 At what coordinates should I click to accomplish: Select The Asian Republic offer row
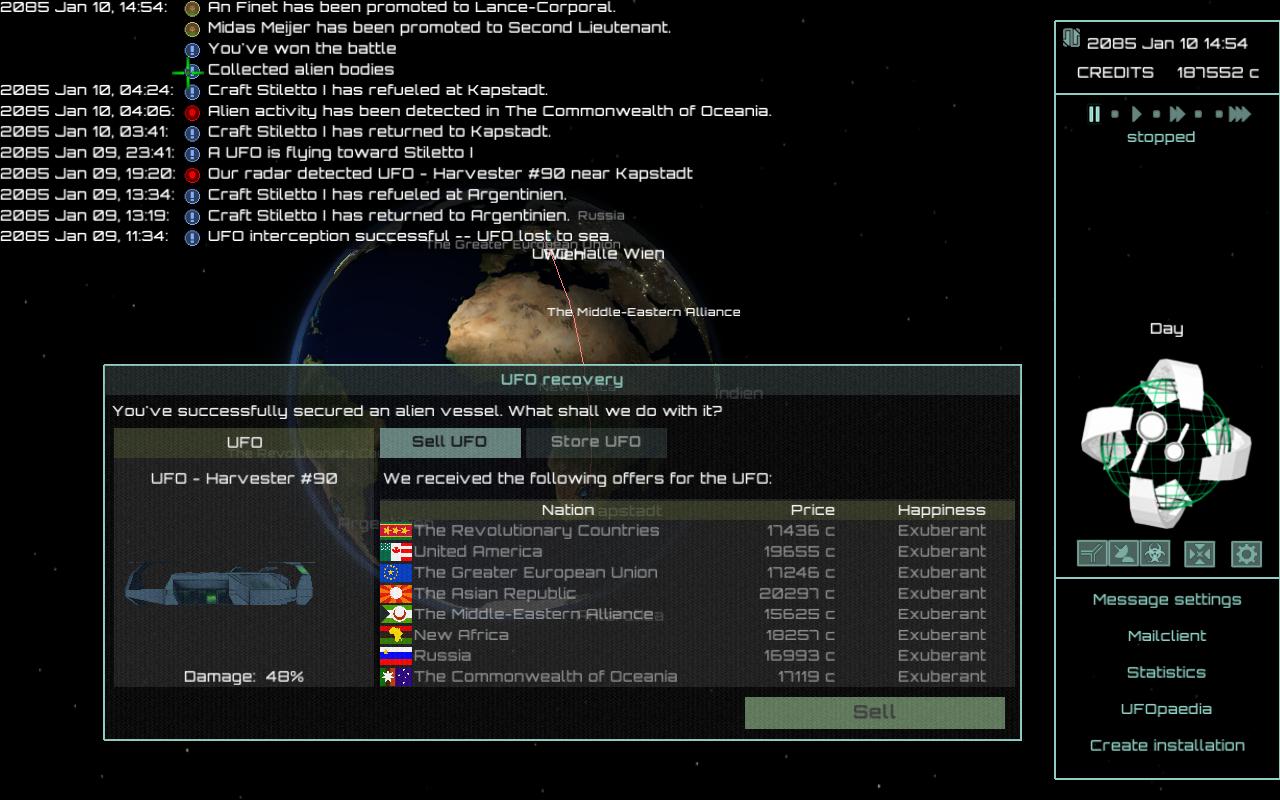point(697,594)
